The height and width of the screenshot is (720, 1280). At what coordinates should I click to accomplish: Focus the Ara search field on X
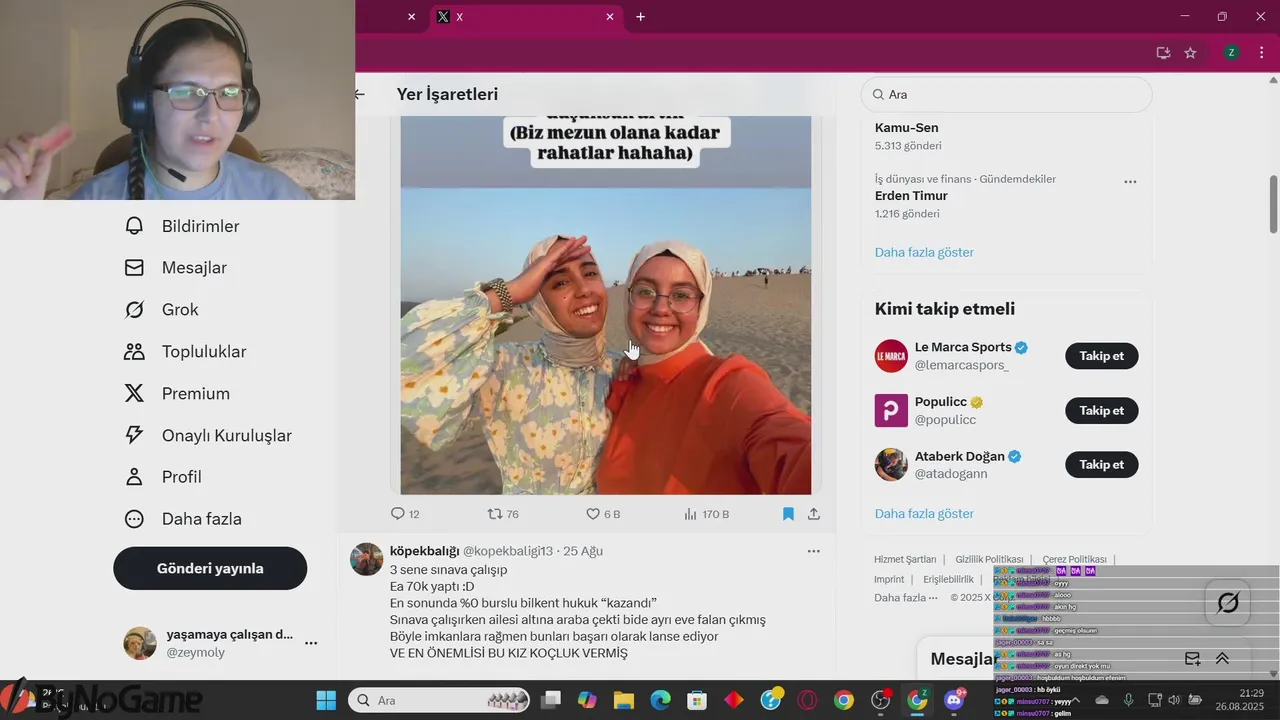click(1007, 94)
